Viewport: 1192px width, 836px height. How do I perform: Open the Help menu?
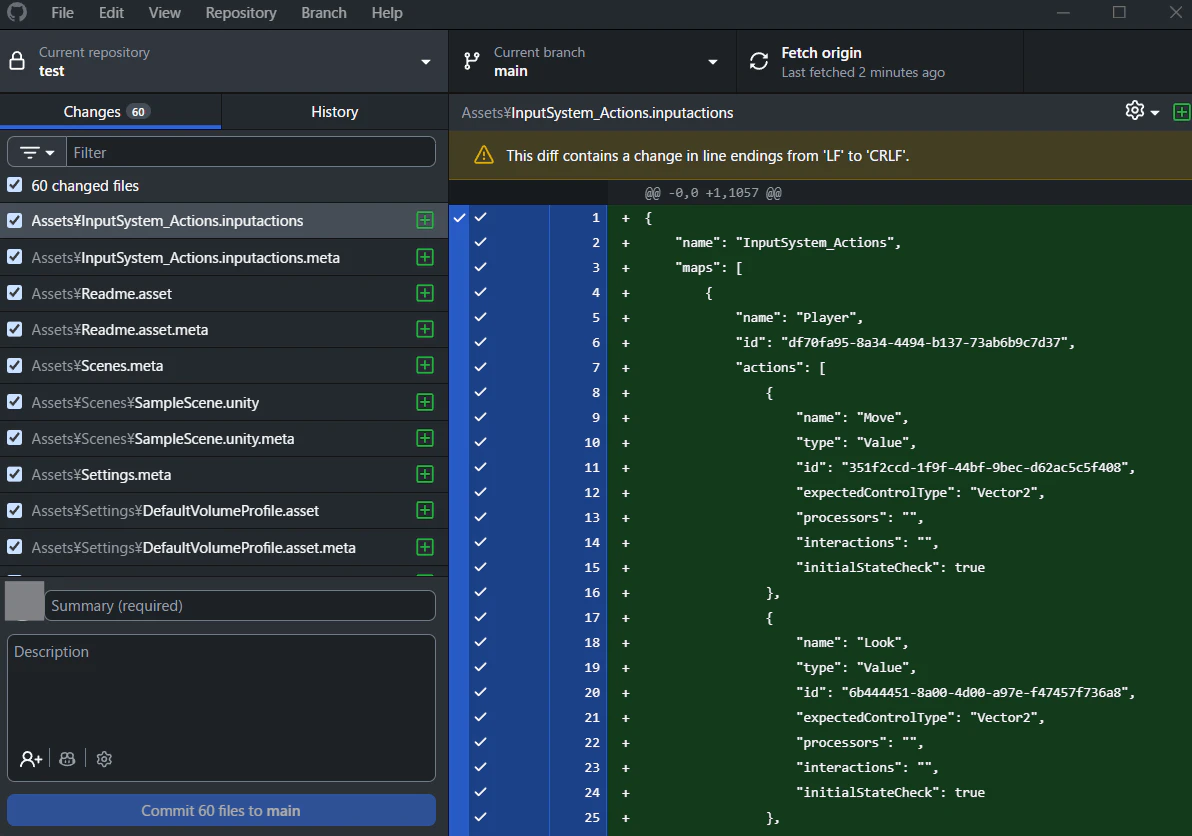[387, 13]
